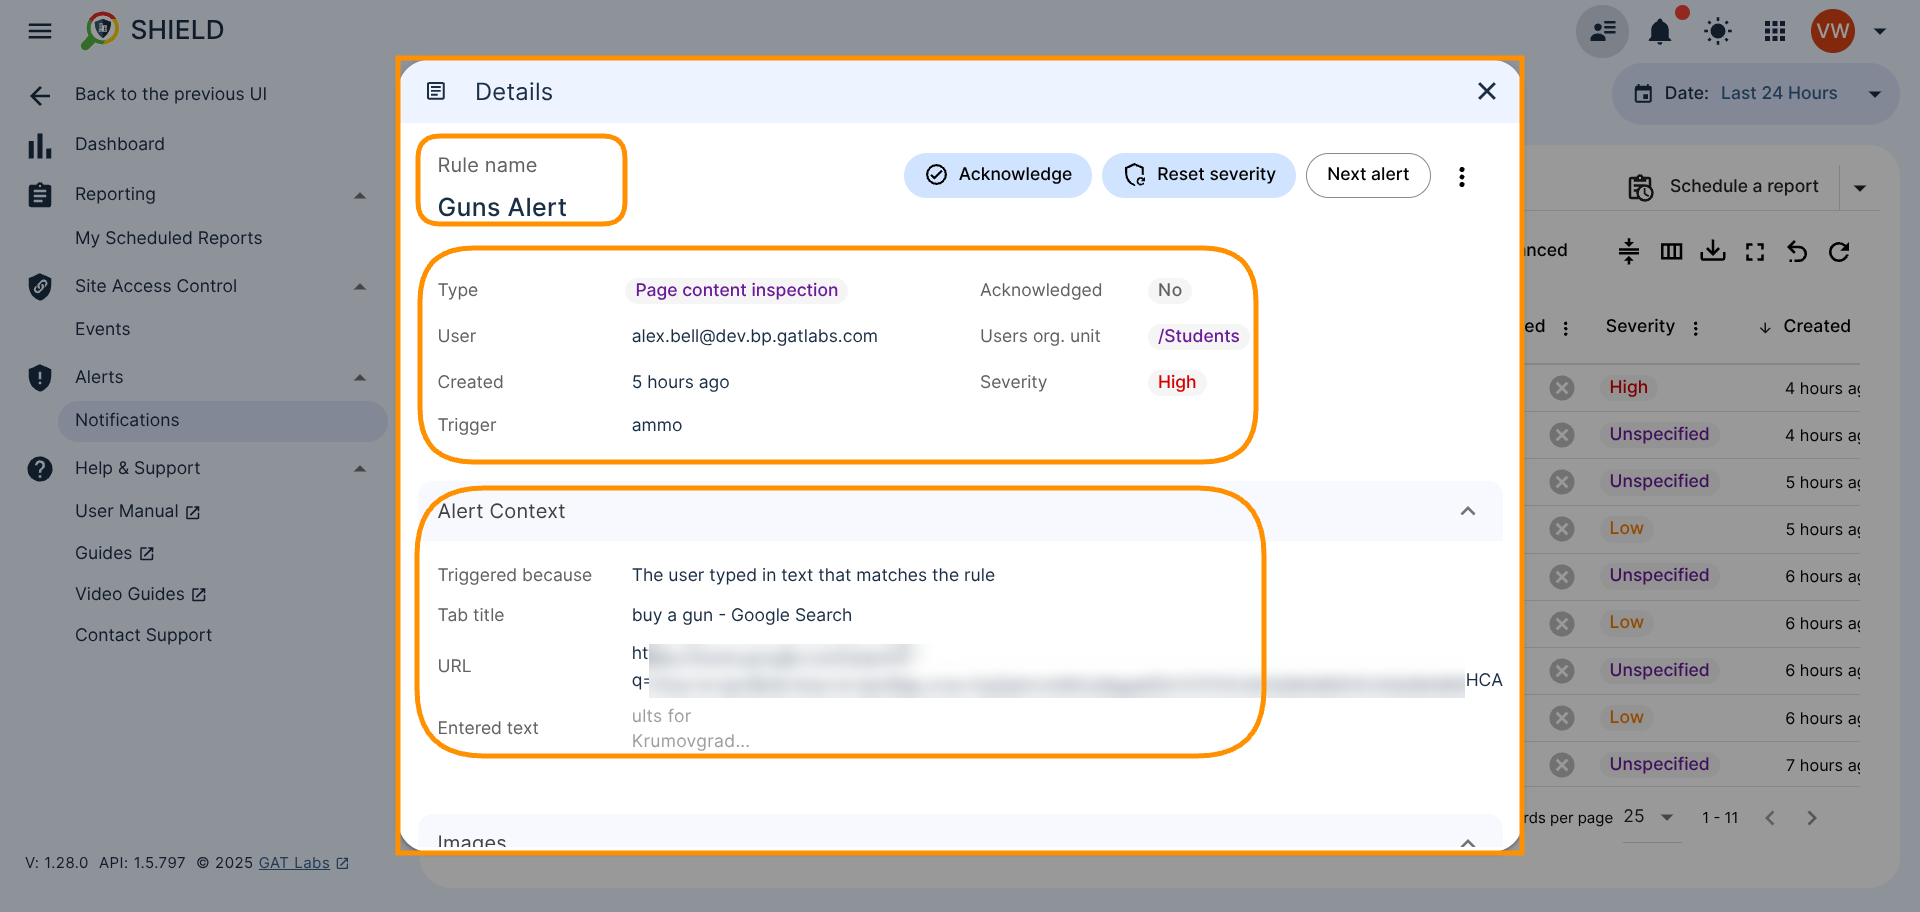Viewport: 1920px width, 912px height.
Task: Open the Schedule a report dropdown arrow
Action: click(1860, 188)
